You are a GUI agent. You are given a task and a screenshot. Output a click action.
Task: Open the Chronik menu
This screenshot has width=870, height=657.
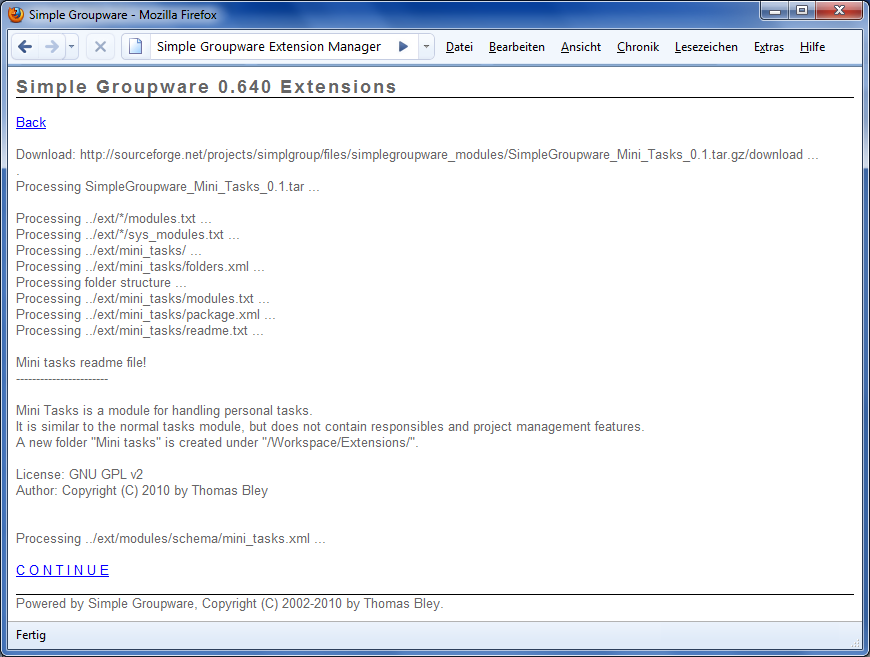pyautogui.click(x=638, y=47)
